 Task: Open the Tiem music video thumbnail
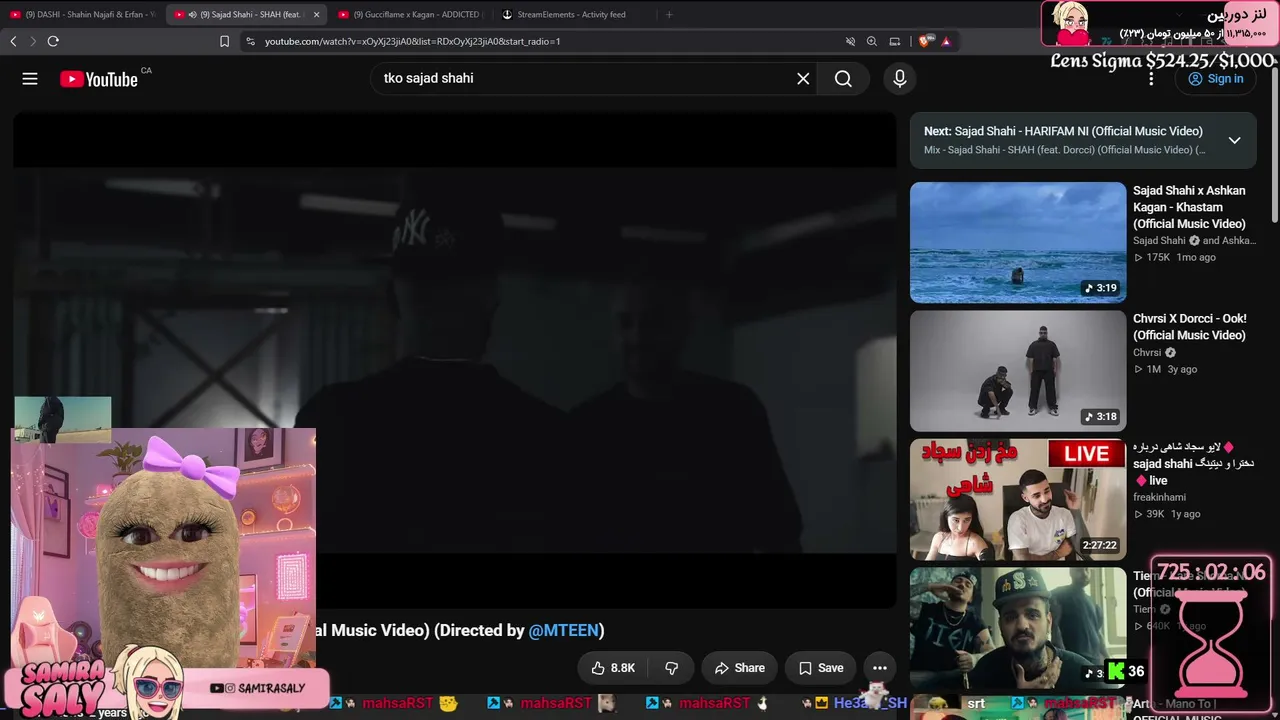click(1018, 629)
